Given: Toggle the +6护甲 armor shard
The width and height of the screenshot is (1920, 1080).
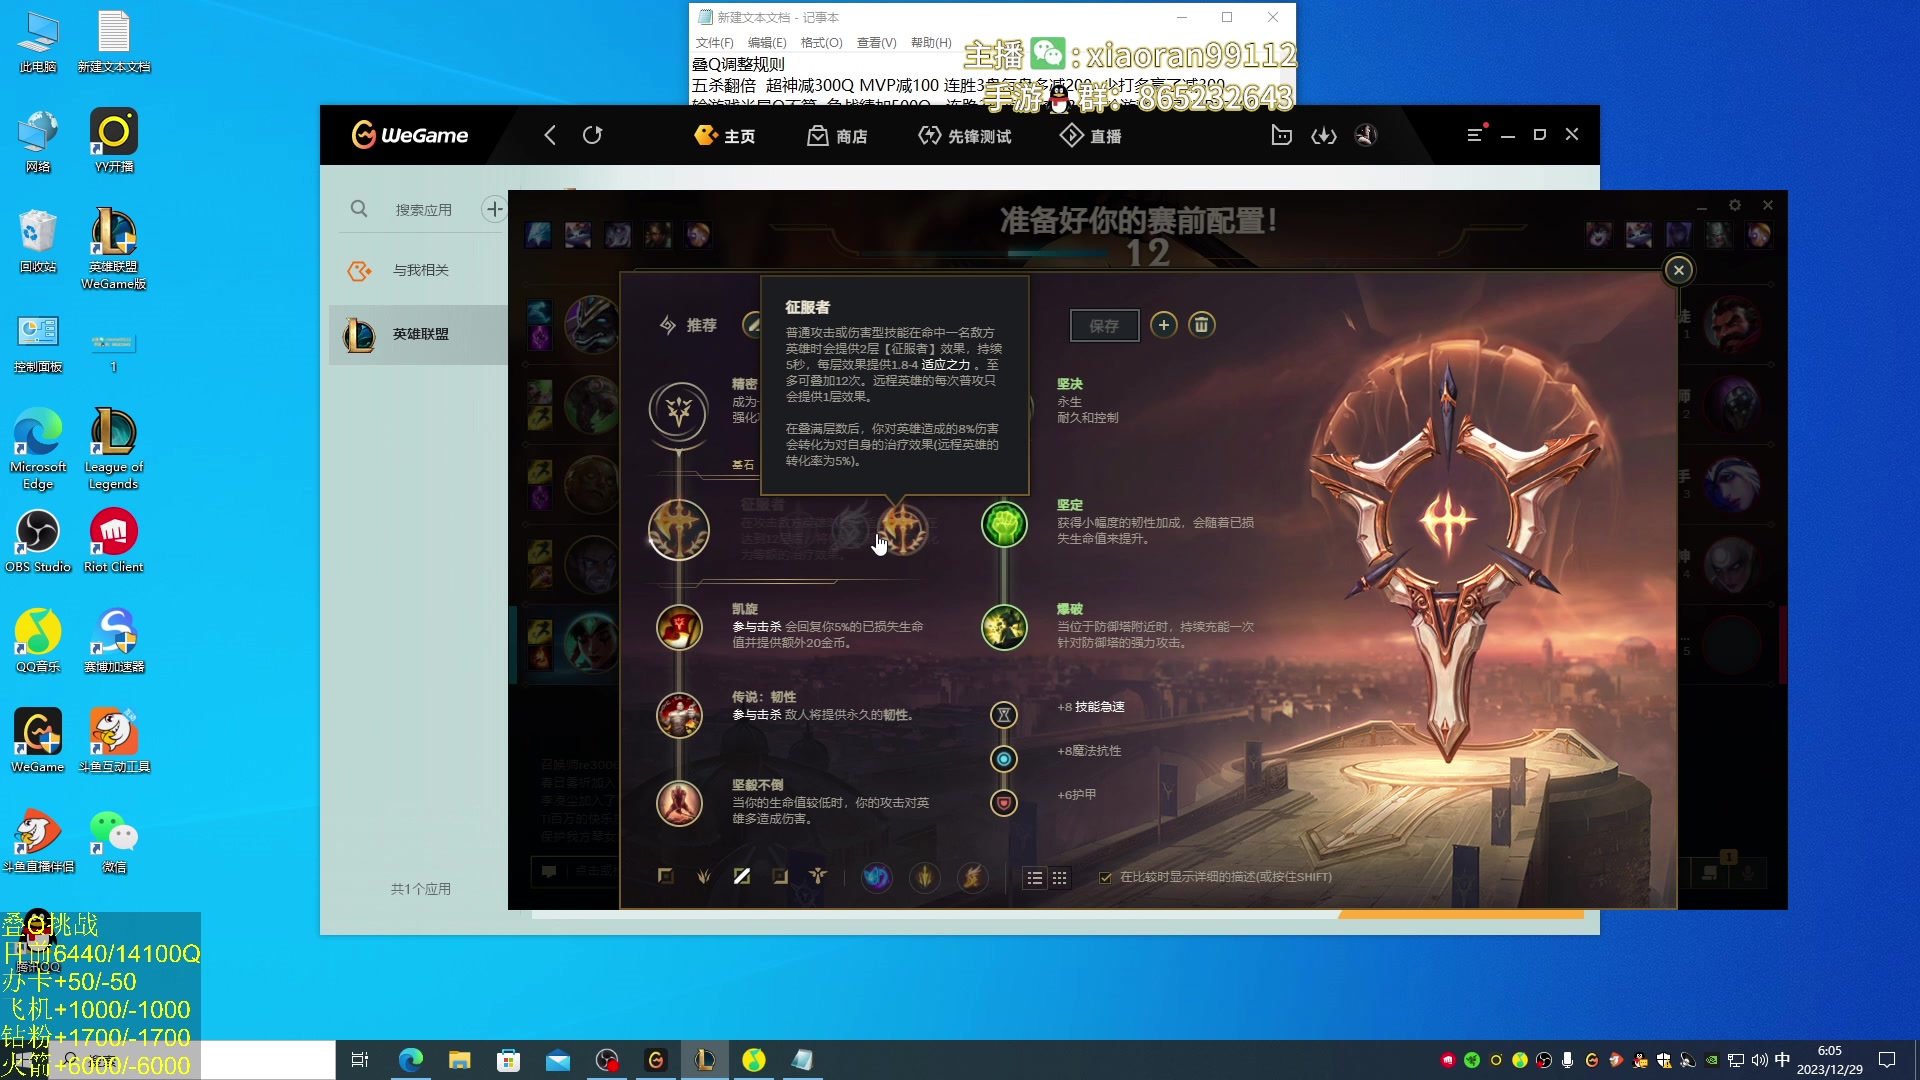Looking at the screenshot, I should (x=1004, y=803).
